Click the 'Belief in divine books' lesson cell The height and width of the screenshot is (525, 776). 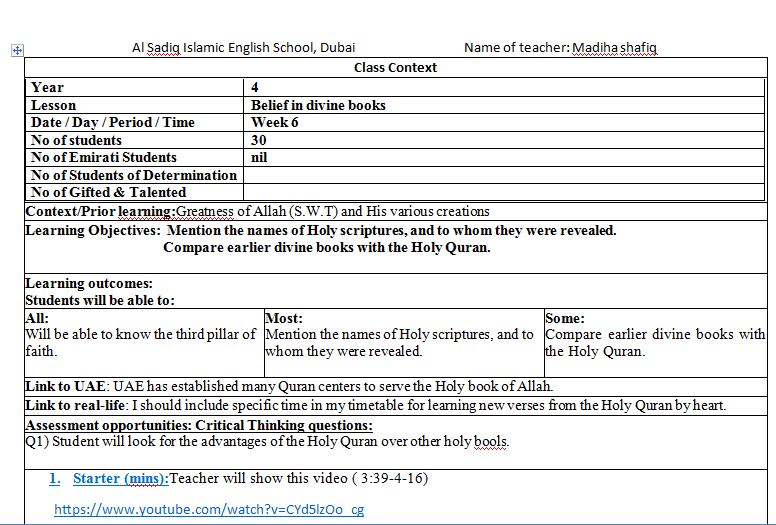coord(318,105)
